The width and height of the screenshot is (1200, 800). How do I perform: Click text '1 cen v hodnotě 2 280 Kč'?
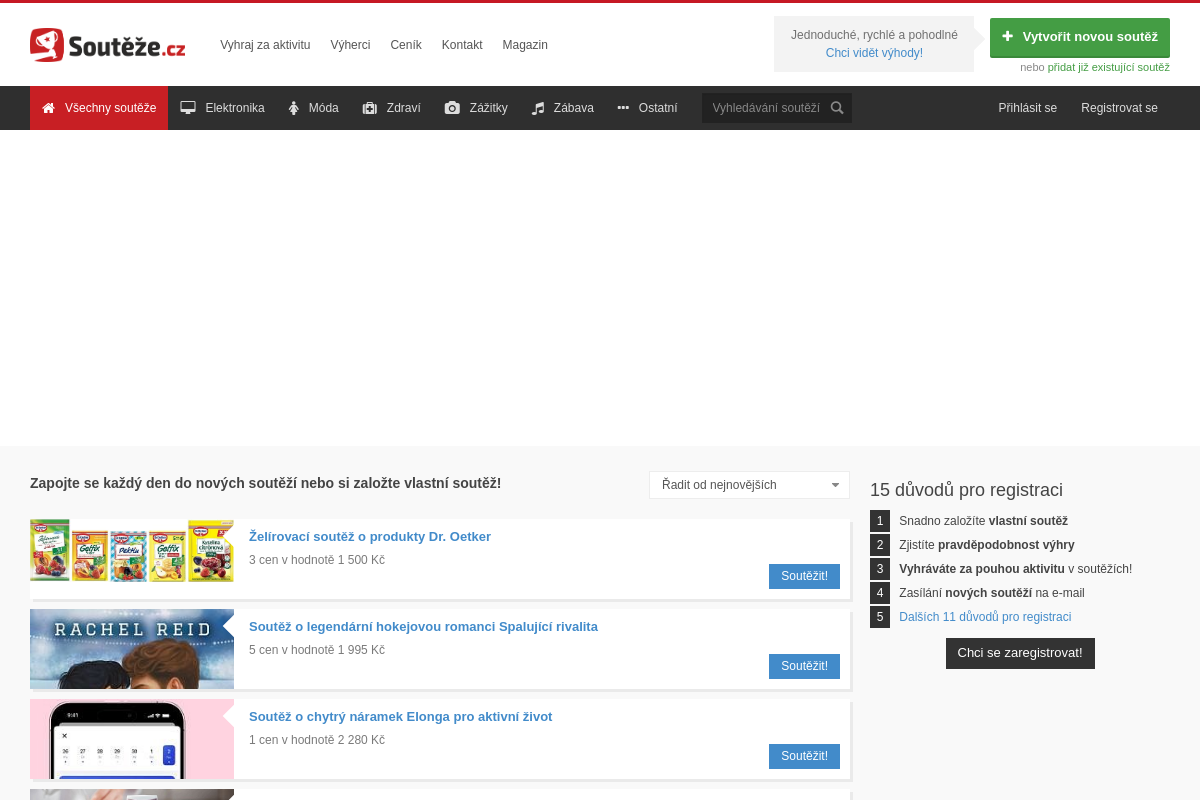tap(317, 740)
